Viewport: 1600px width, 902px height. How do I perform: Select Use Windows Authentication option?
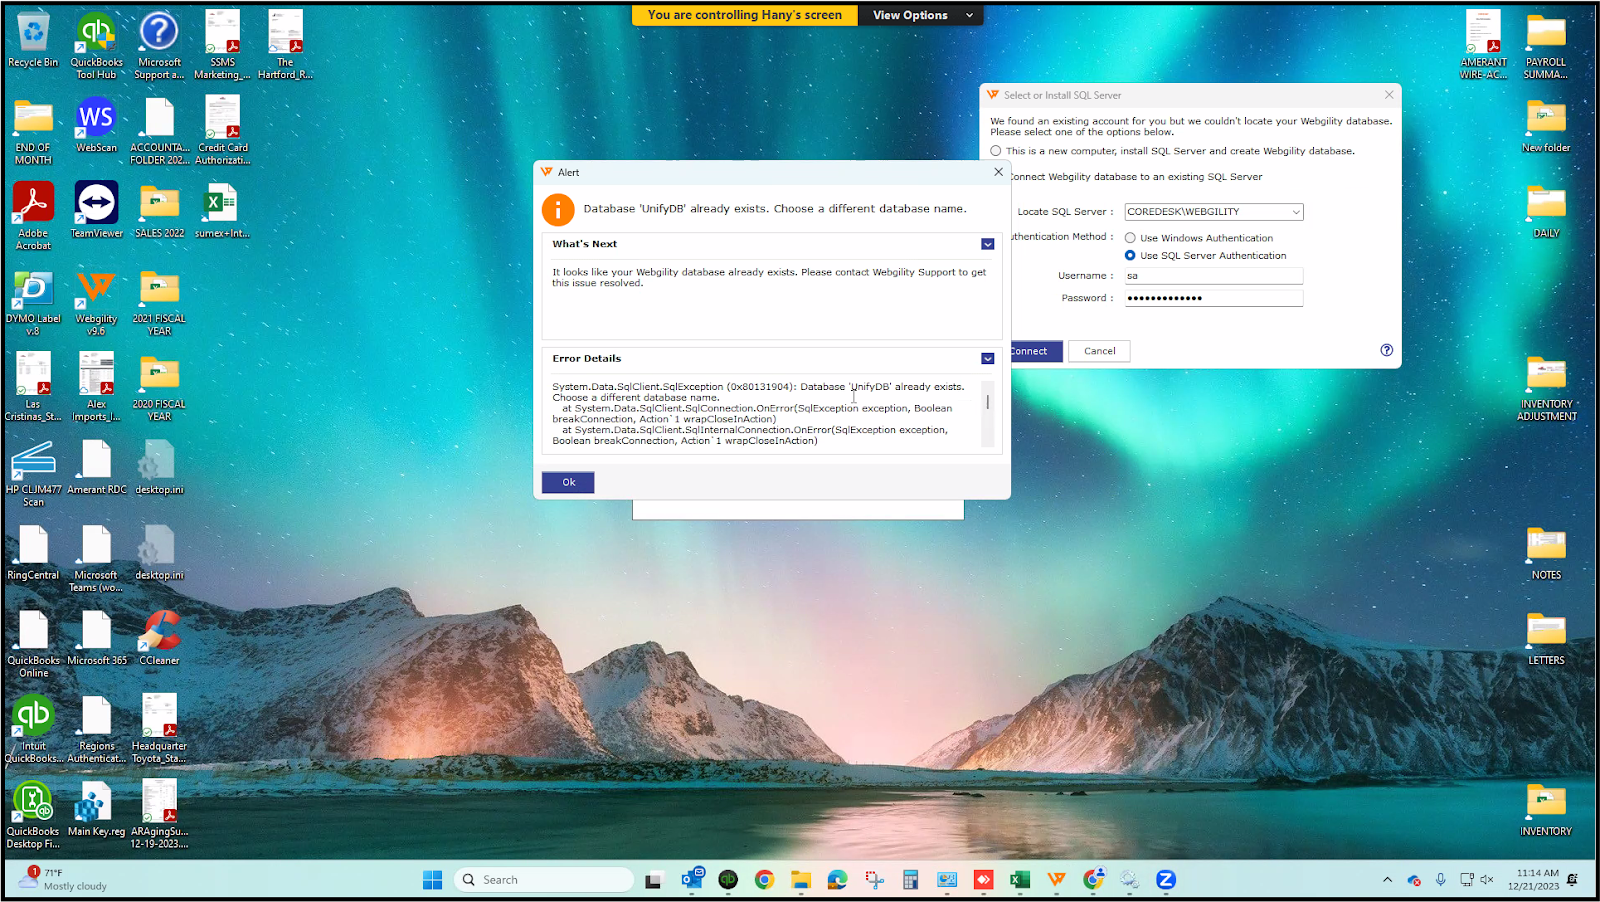click(x=1130, y=238)
